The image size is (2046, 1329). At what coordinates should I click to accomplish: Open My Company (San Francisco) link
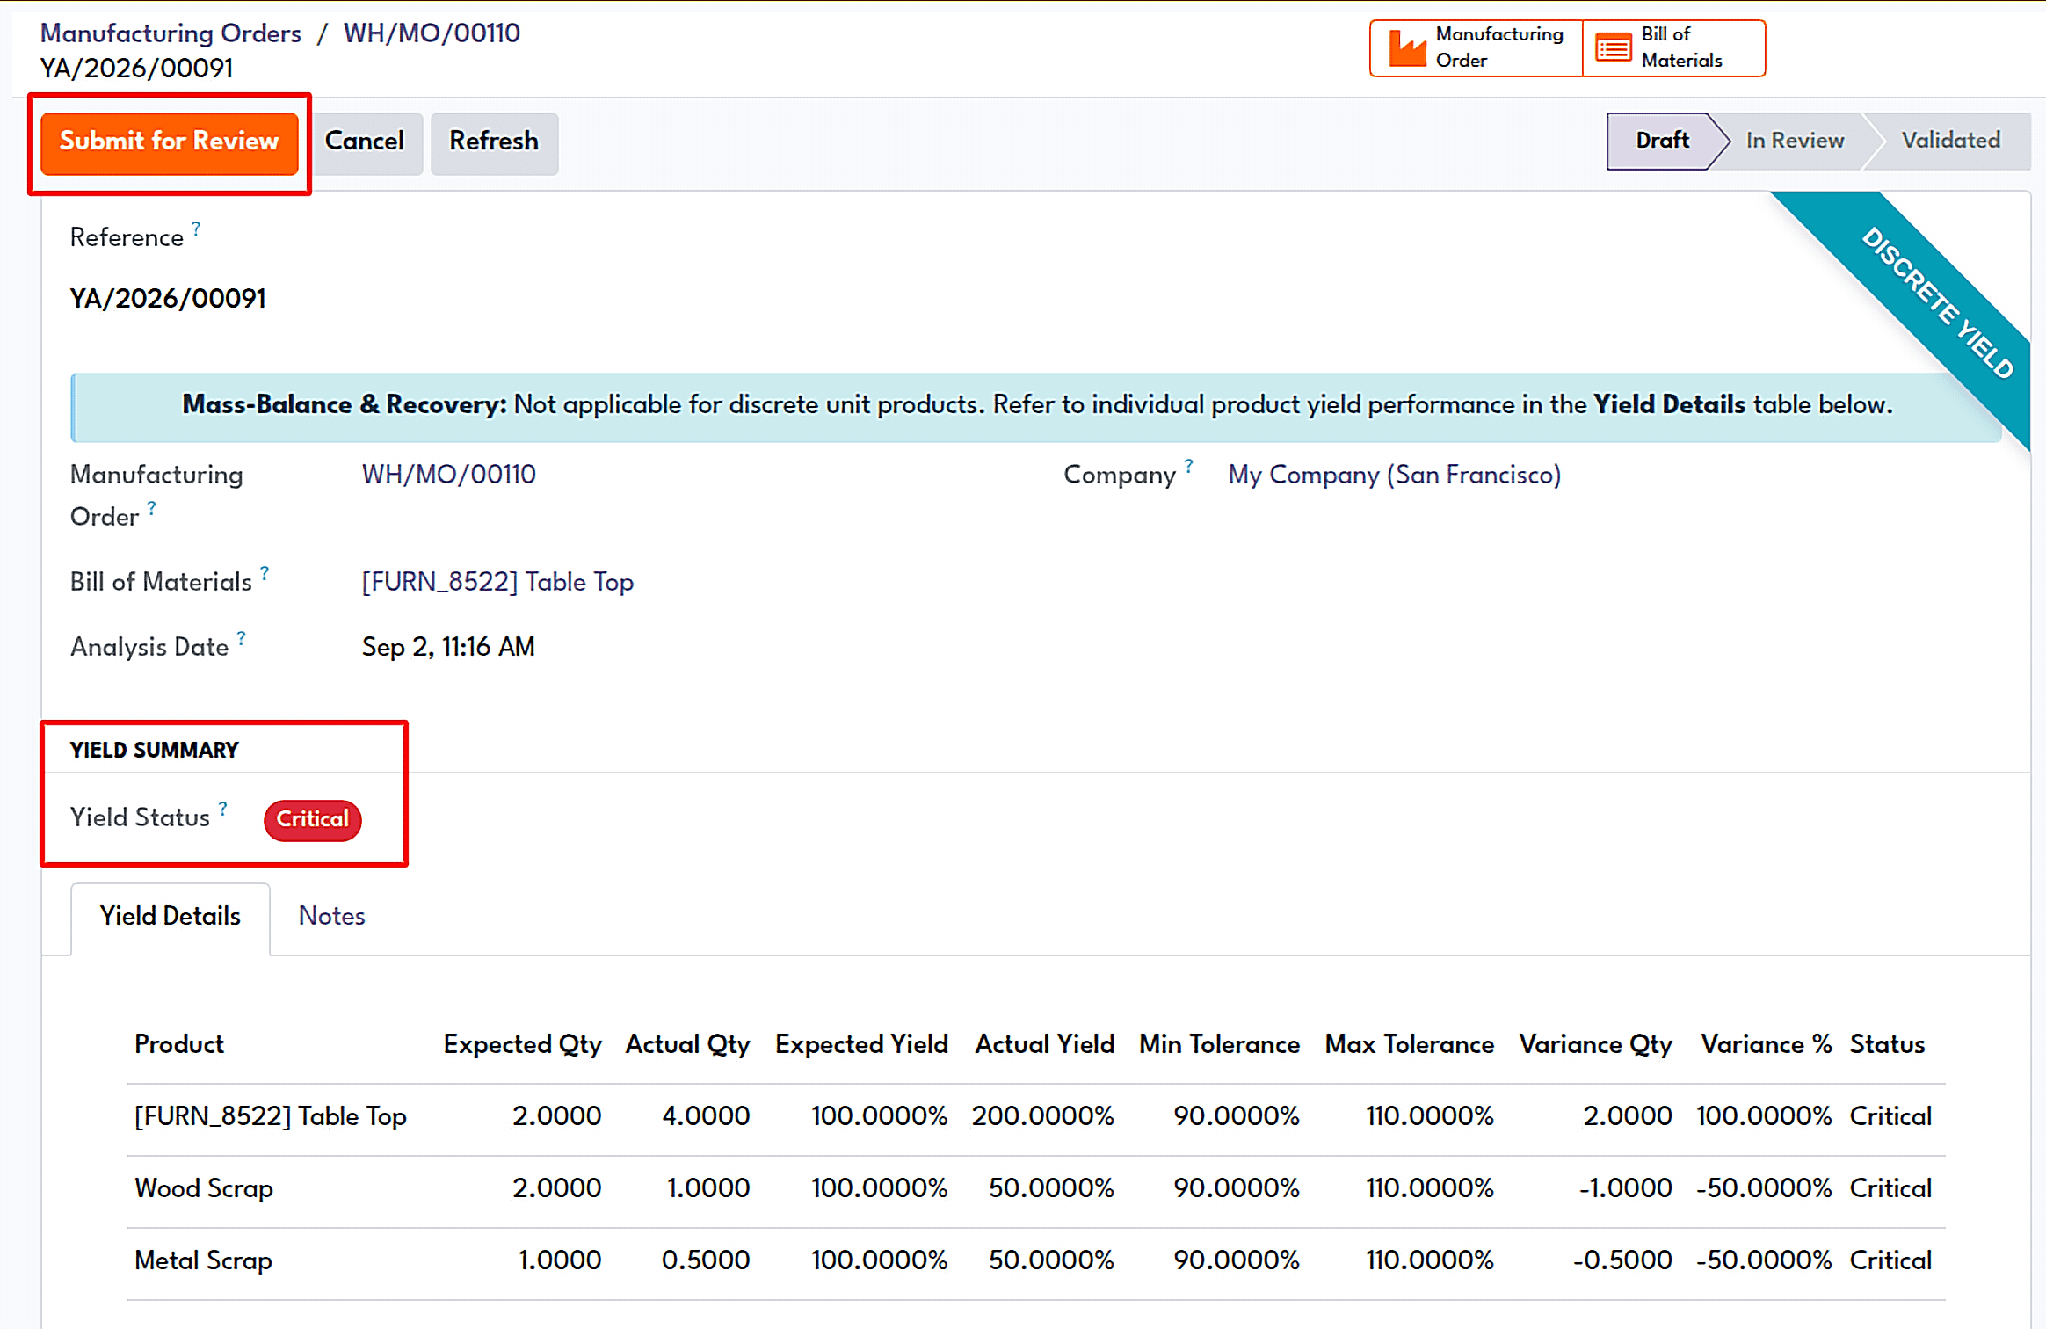click(x=1394, y=475)
